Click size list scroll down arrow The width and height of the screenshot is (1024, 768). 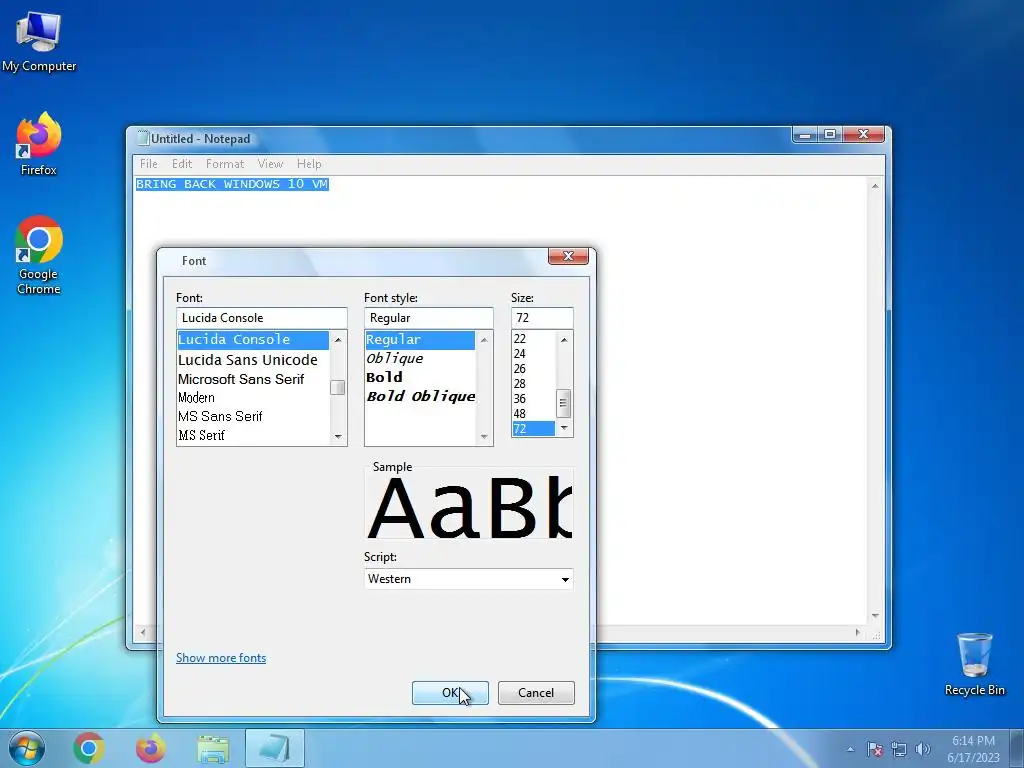click(564, 428)
